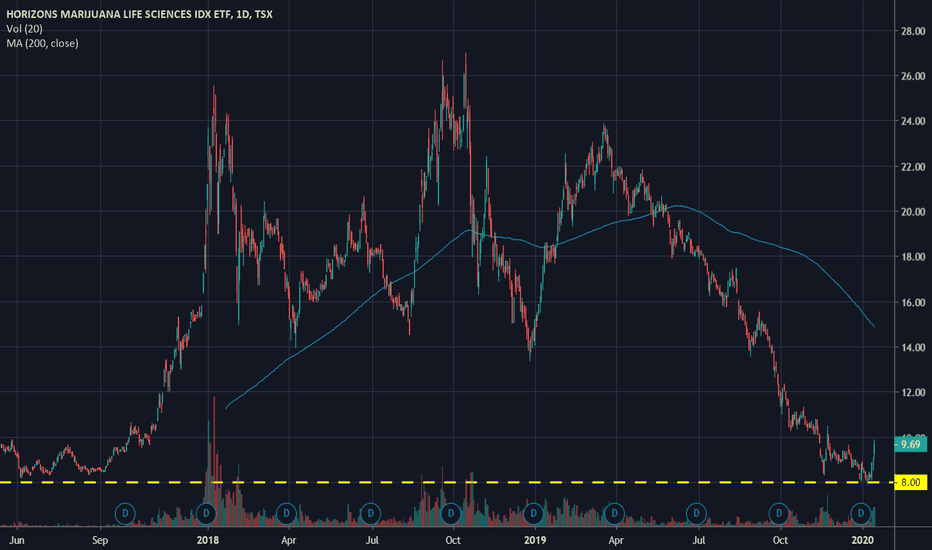Click the 16.00 price axis label
The image size is (932, 550).
(x=914, y=303)
